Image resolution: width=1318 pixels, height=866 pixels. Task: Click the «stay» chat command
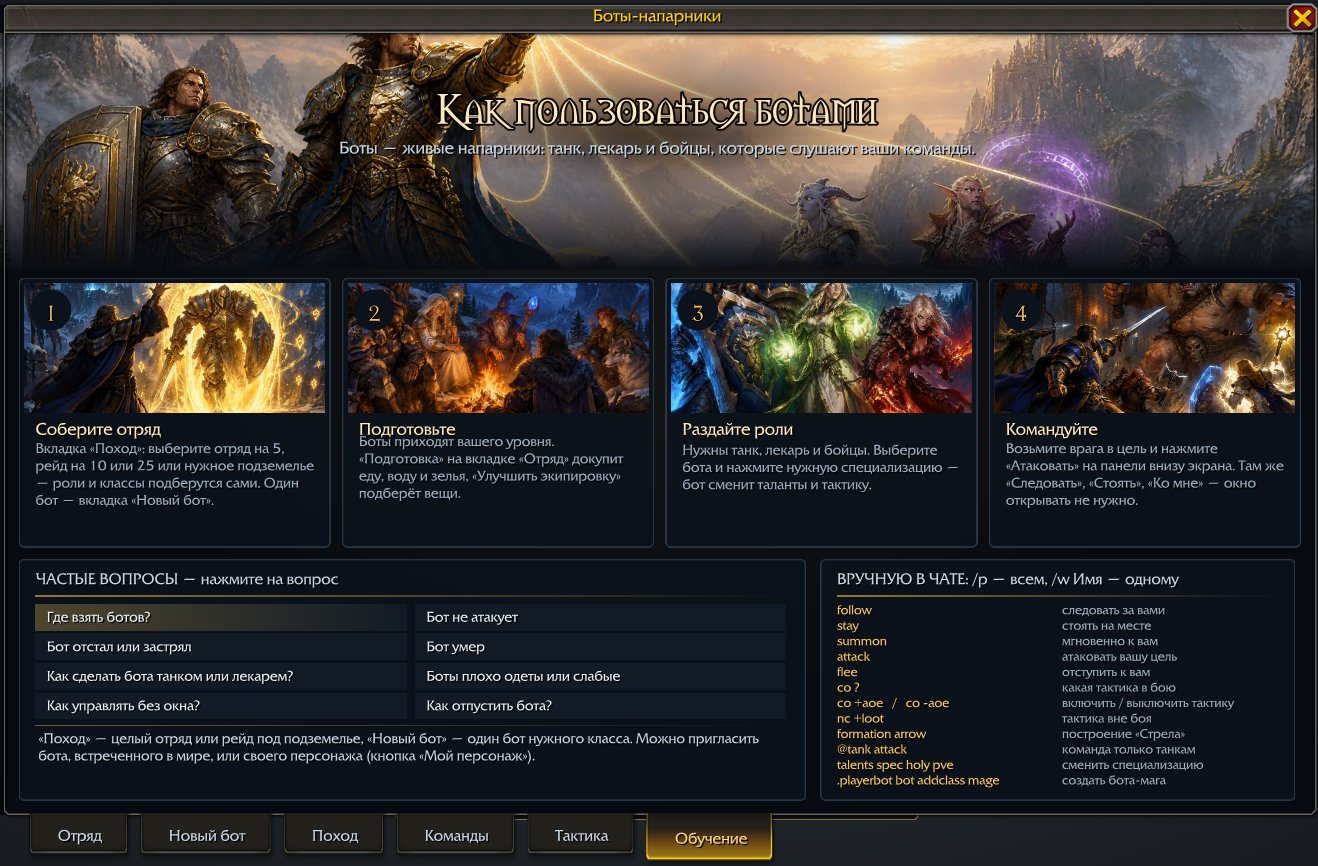[x=848, y=626]
